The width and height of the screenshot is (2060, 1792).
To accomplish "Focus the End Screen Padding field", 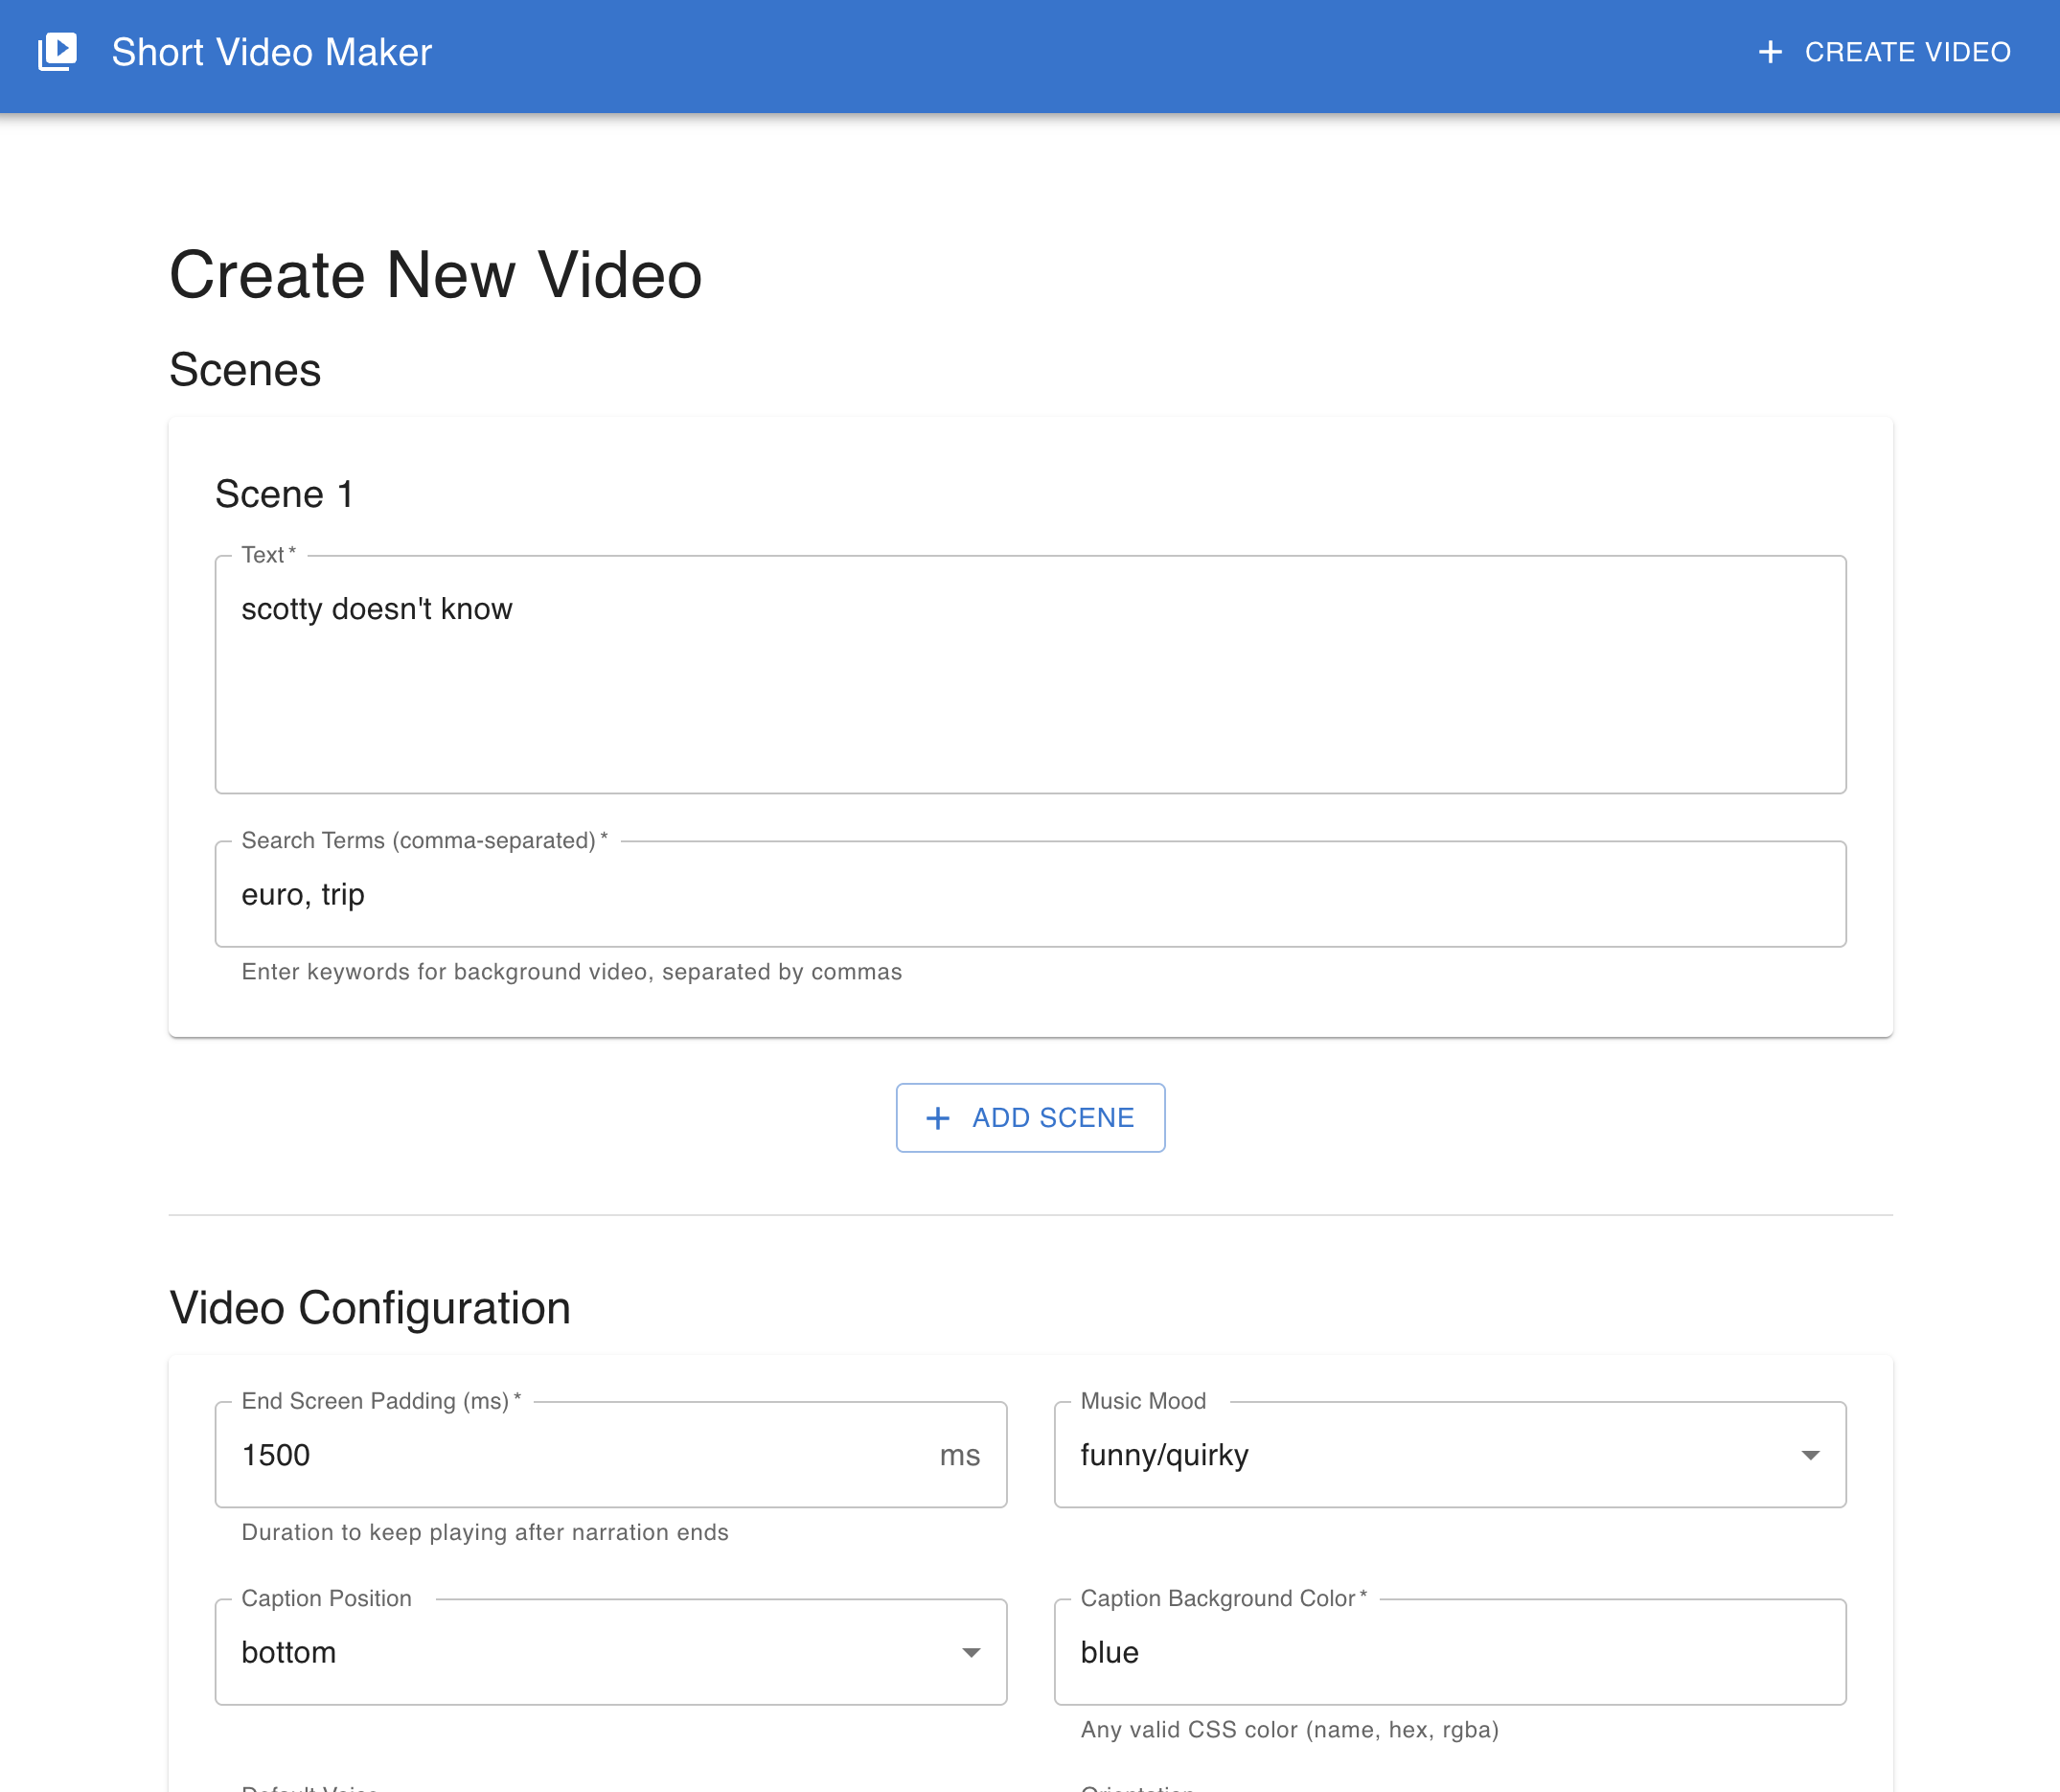I will [x=611, y=1455].
